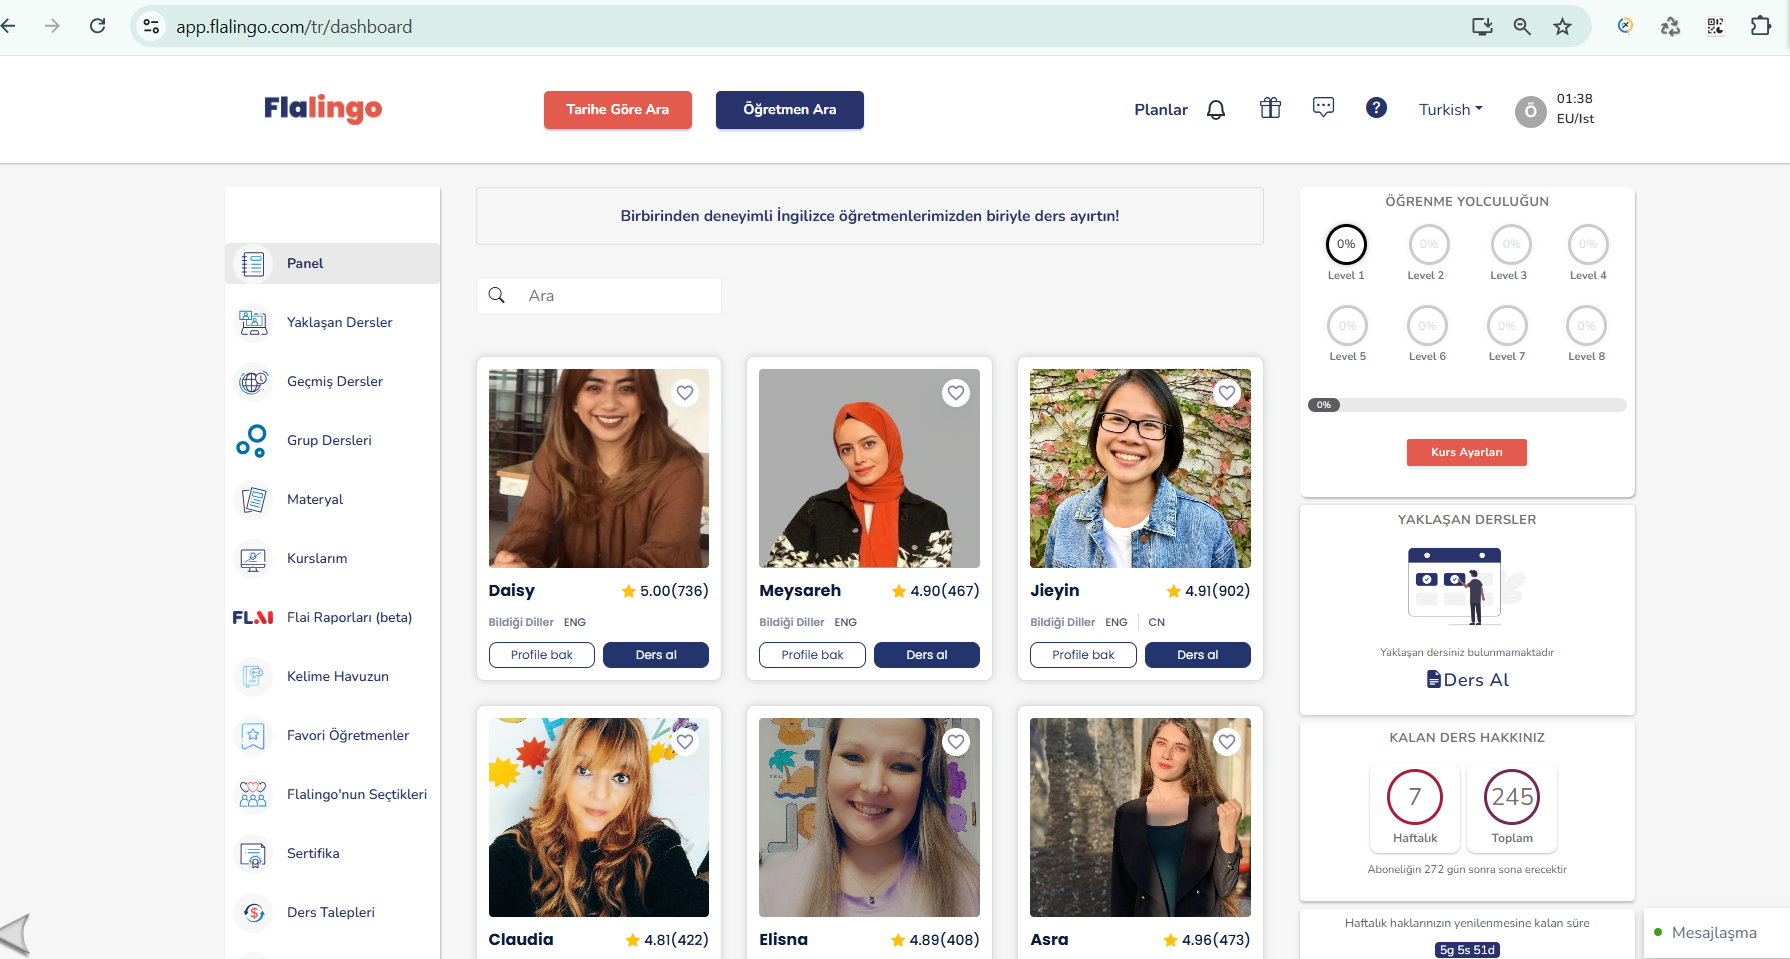Click the Flalingo'nun Seçtikleri people icon
Image resolution: width=1790 pixels, height=959 pixels.
tap(253, 794)
